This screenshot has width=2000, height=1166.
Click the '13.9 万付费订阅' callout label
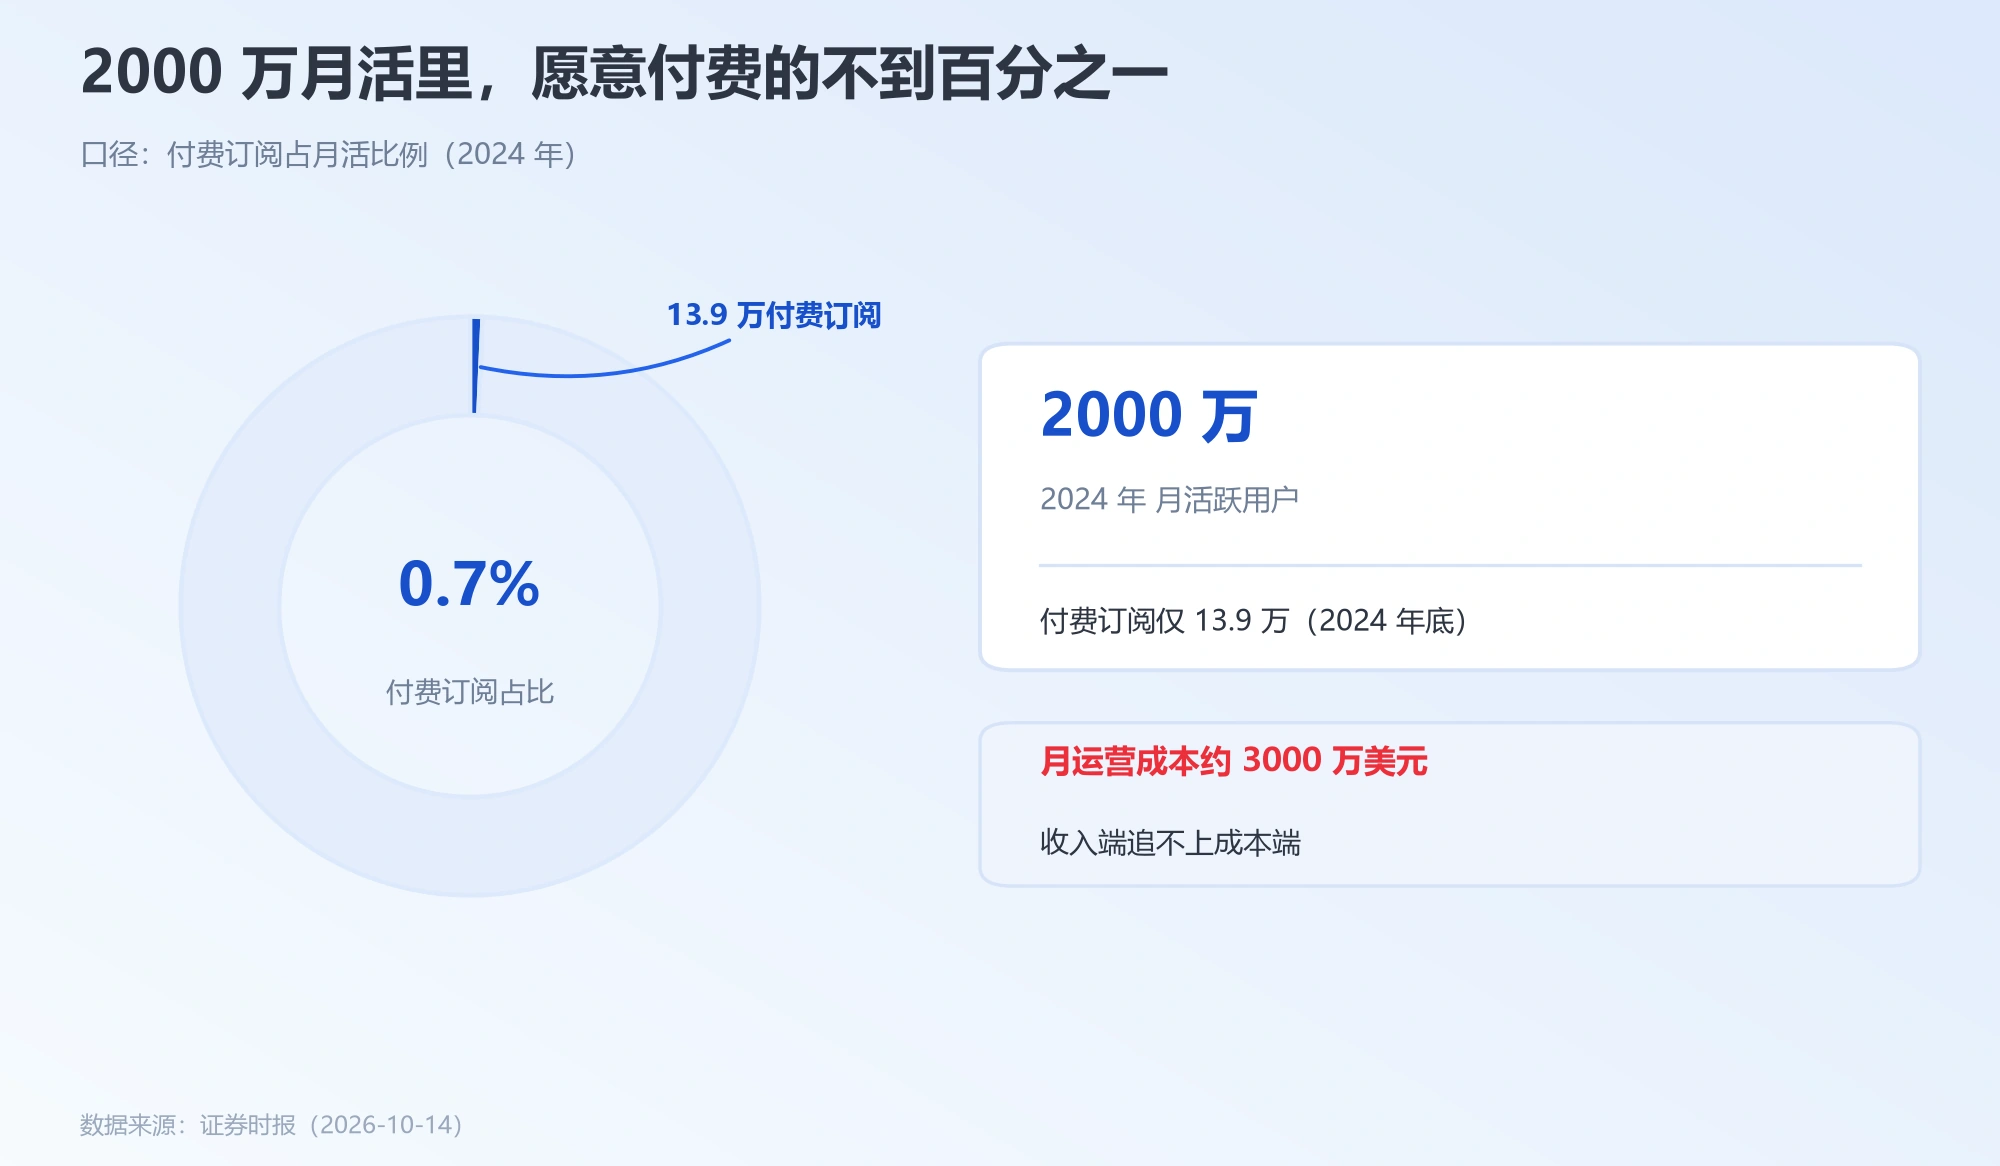pyautogui.click(x=774, y=315)
